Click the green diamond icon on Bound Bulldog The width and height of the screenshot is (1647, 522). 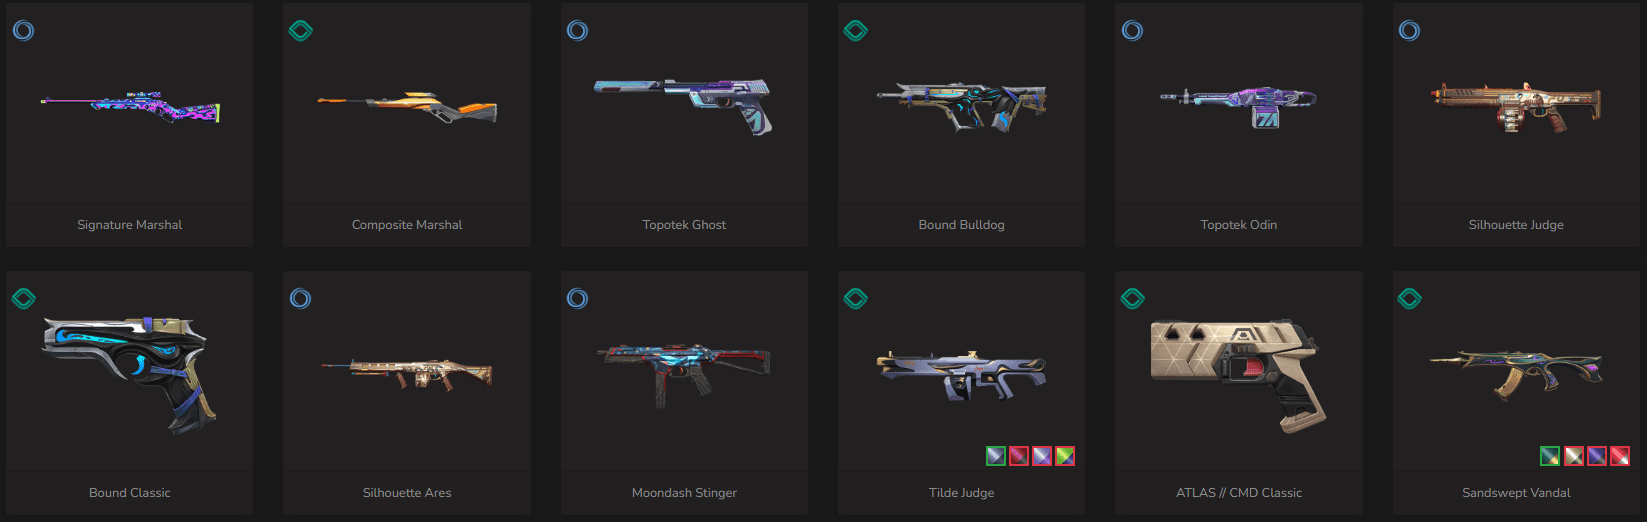(855, 30)
